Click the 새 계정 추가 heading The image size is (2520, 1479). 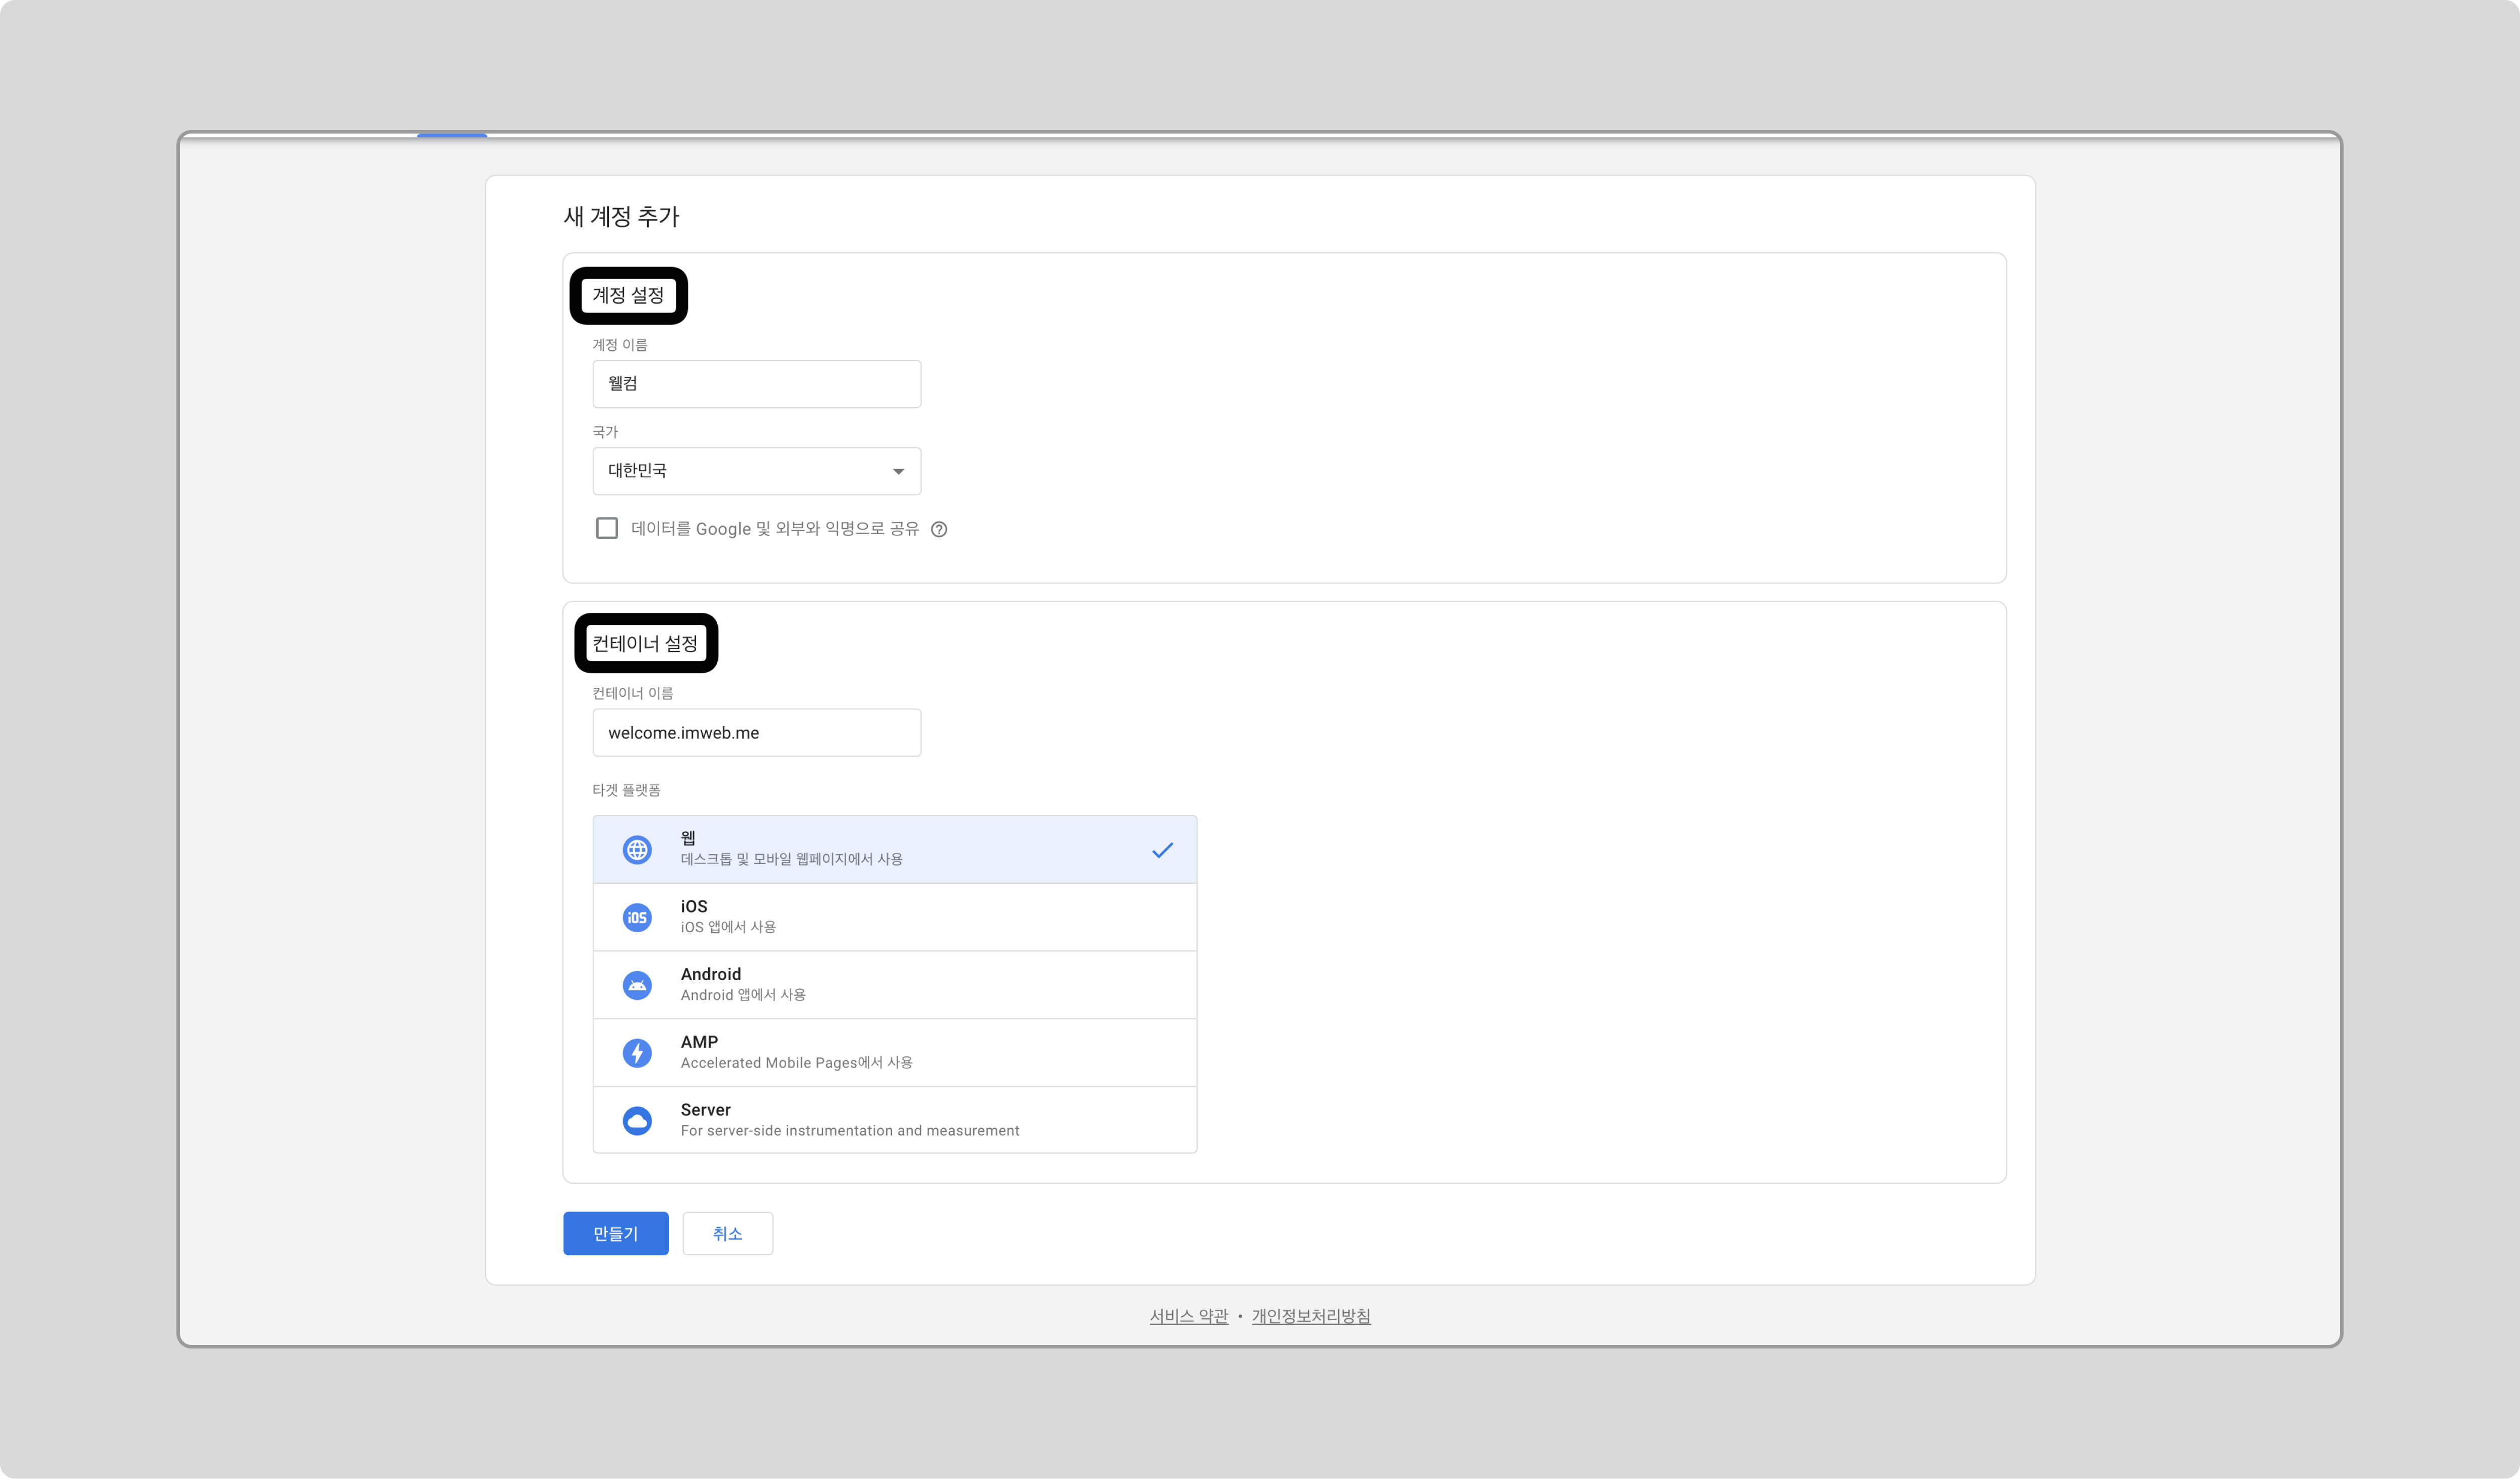point(621,216)
